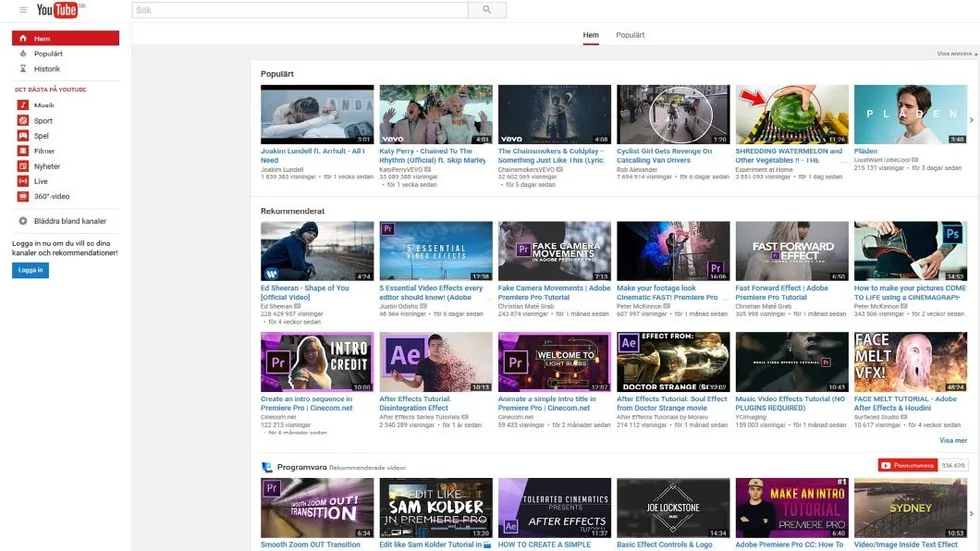Open Fake Camera Movements video thumbnail
Image resolution: width=980 pixels, height=551 pixels.
[554, 251]
